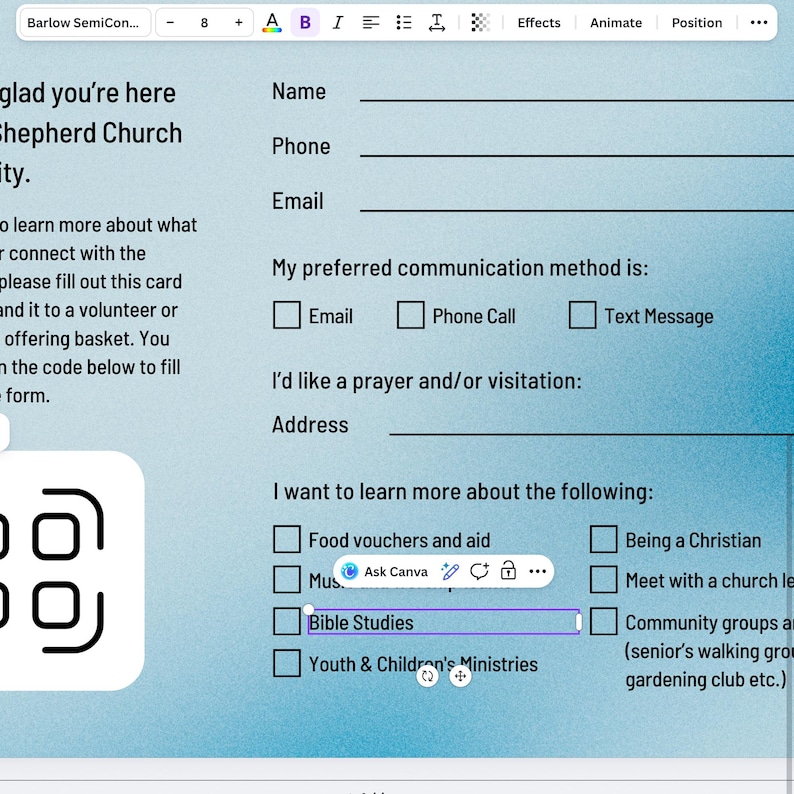Select the Email preference checkbox shape

(287, 315)
